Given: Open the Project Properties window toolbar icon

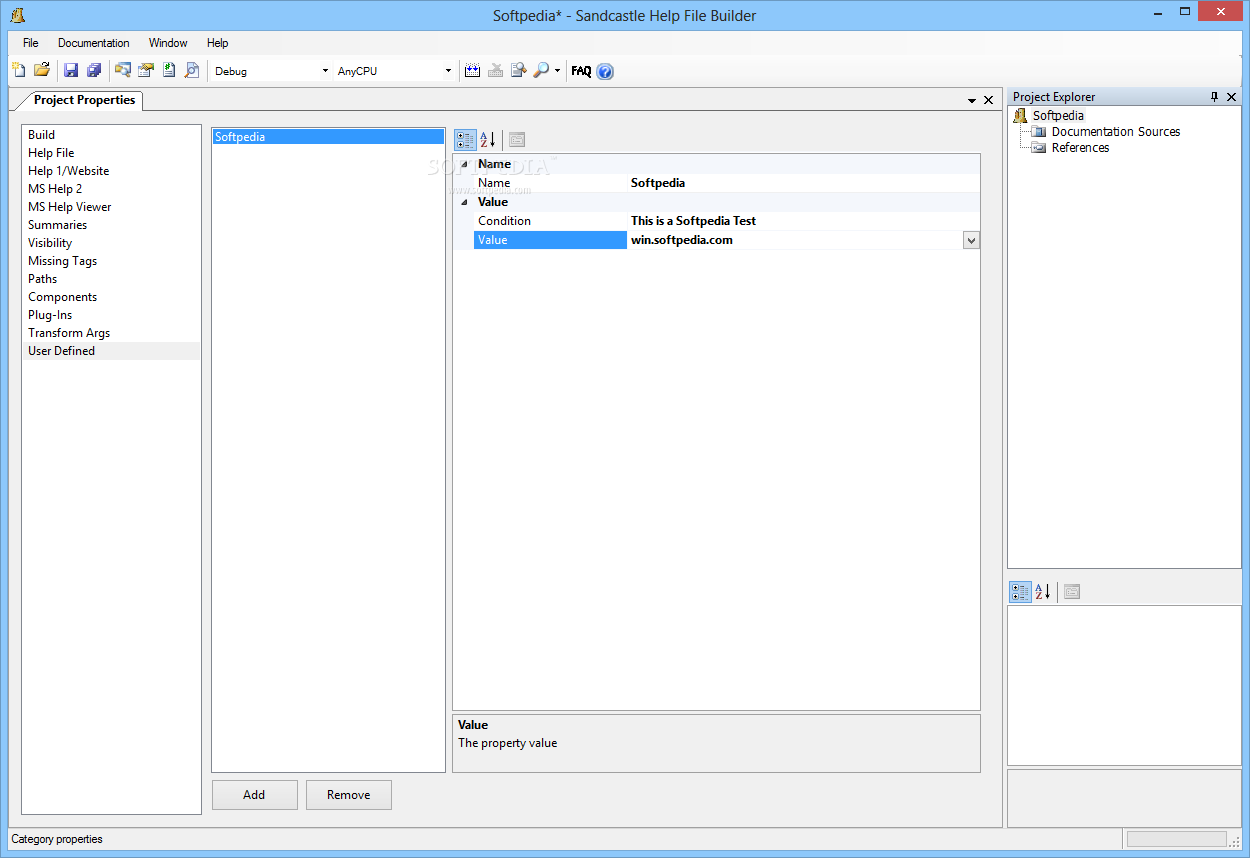Looking at the screenshot, I should pos(146,70).
